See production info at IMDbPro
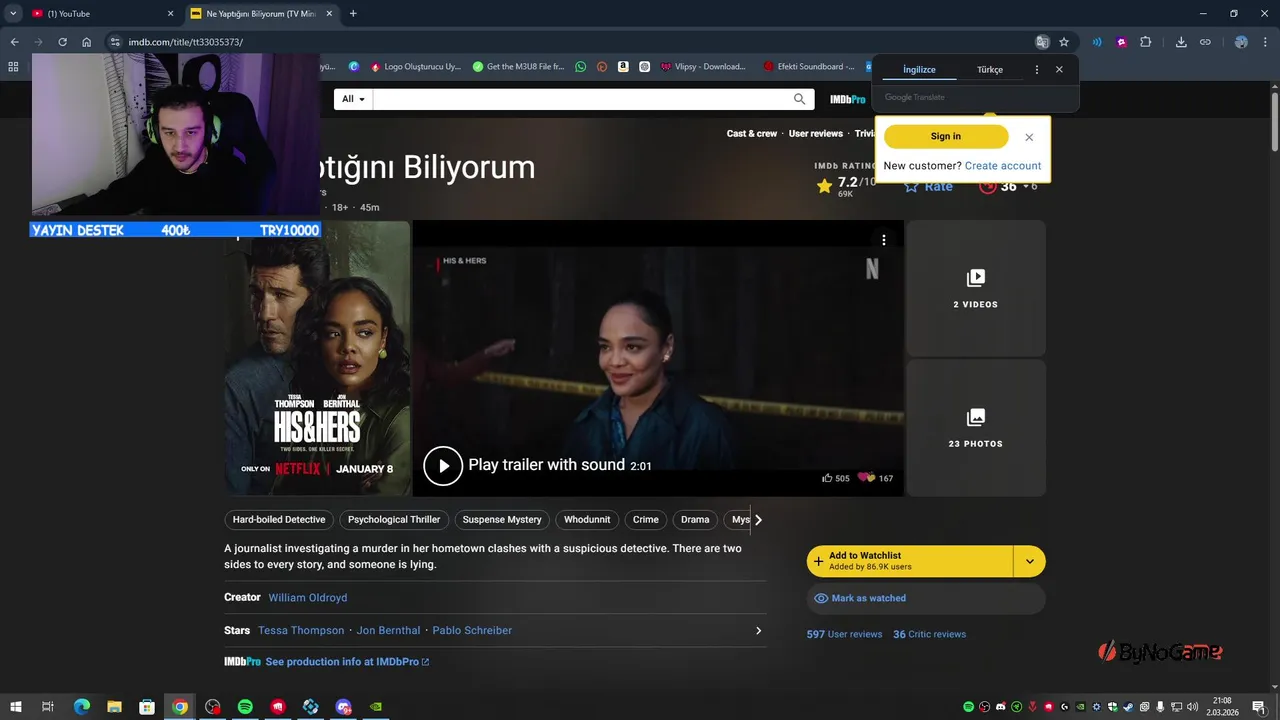The image size is (1280, 720). click(x=347, y=662)
